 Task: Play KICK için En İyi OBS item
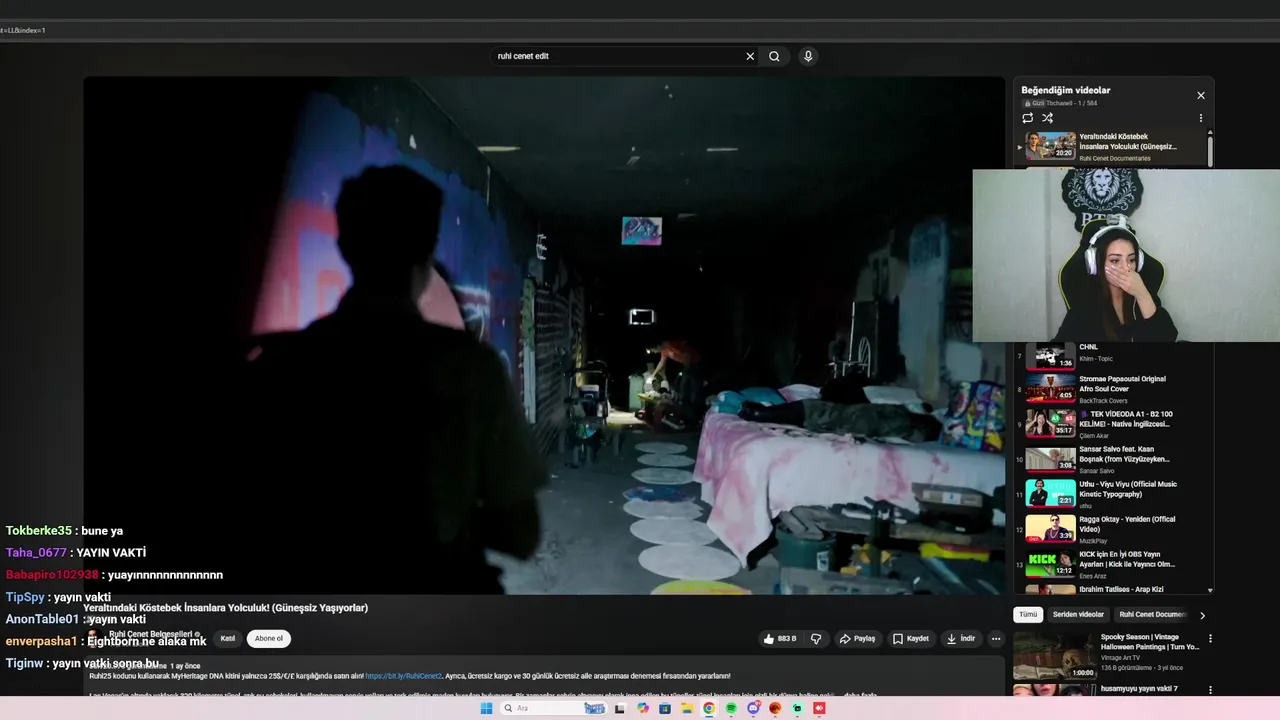click(x=1112, y=564)
